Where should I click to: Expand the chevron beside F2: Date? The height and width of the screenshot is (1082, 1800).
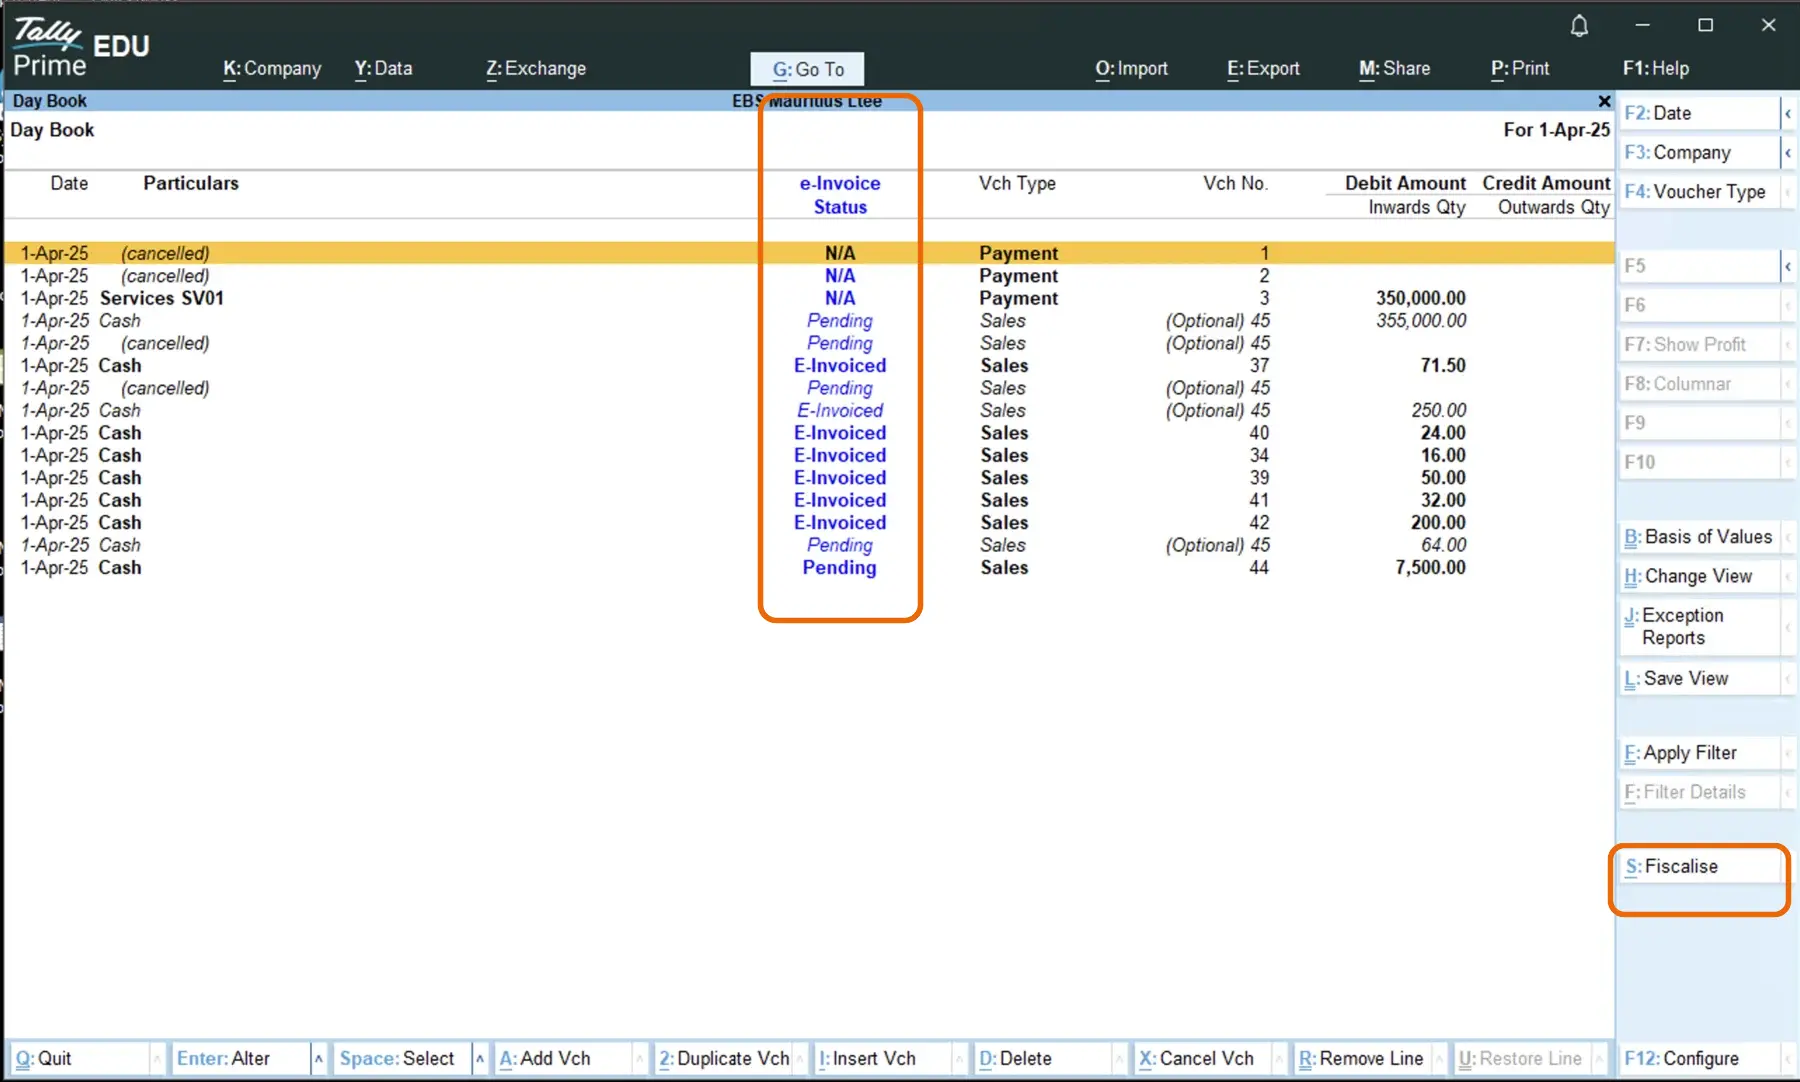point(1788,113)
